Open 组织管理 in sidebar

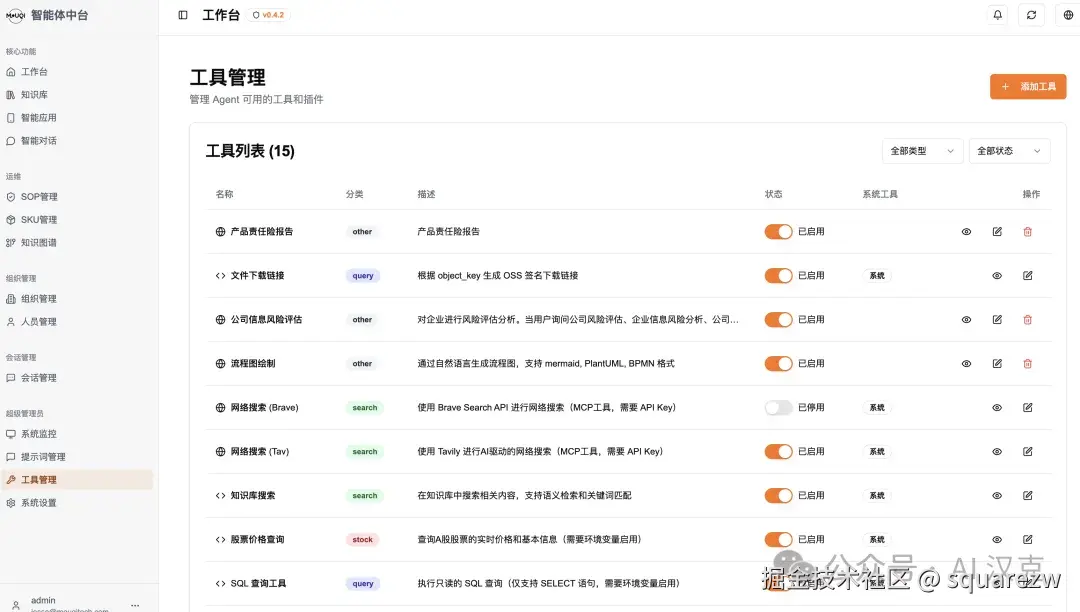[x=76, y=299]
